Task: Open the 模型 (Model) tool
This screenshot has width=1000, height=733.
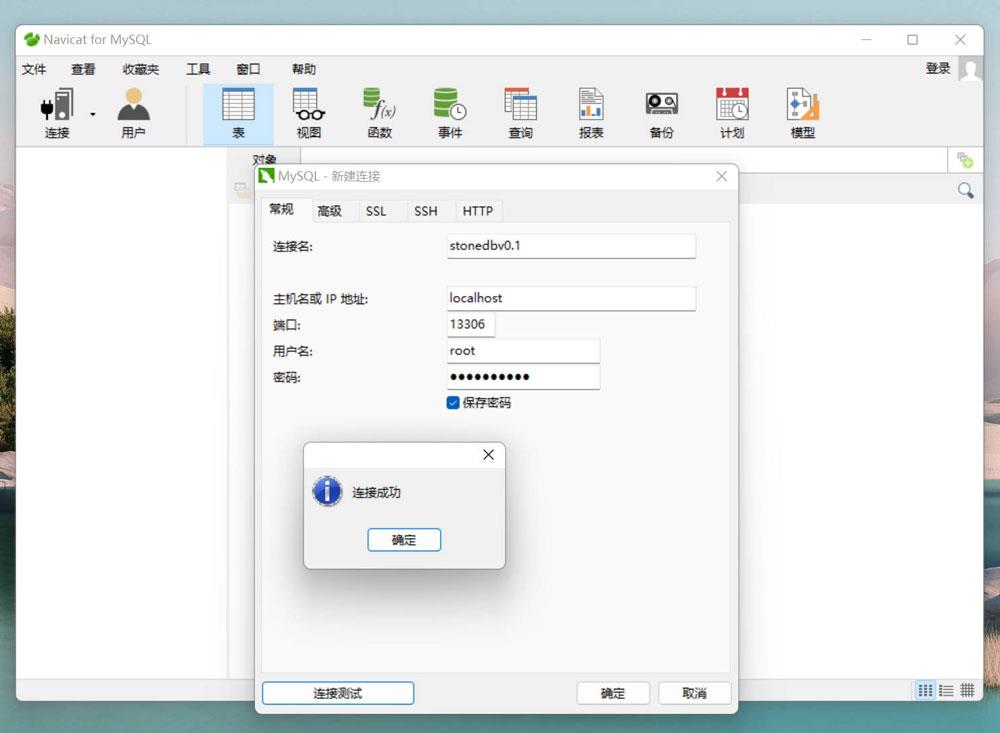Action: click(x=802, y=106)
